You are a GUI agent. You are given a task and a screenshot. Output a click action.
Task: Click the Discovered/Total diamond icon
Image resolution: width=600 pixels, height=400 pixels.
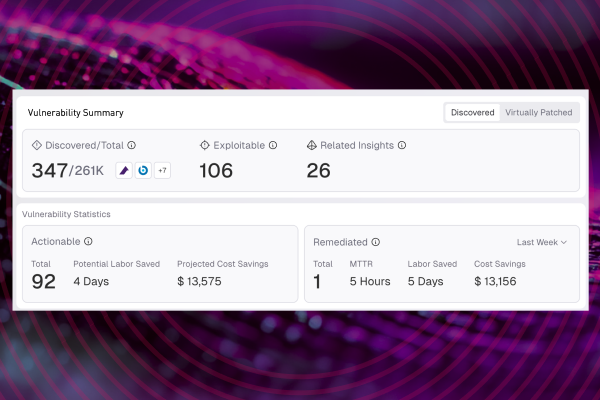[x=37, y=145]
